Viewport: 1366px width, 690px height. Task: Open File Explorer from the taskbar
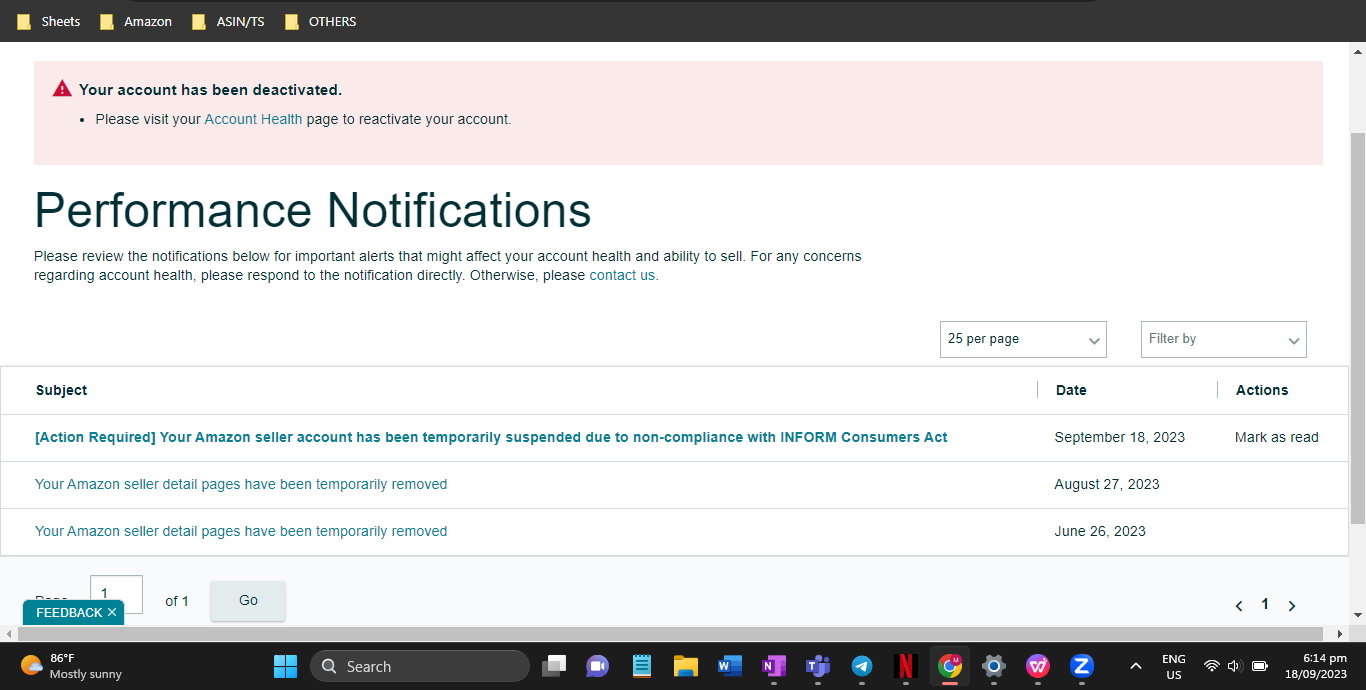pyautogui.click(x=685, y=666)
